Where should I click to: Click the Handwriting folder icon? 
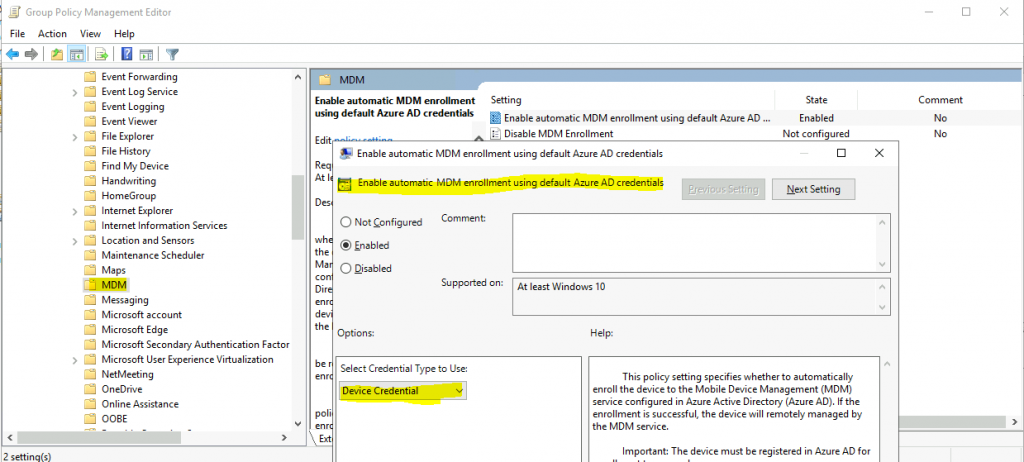[90, 180]
